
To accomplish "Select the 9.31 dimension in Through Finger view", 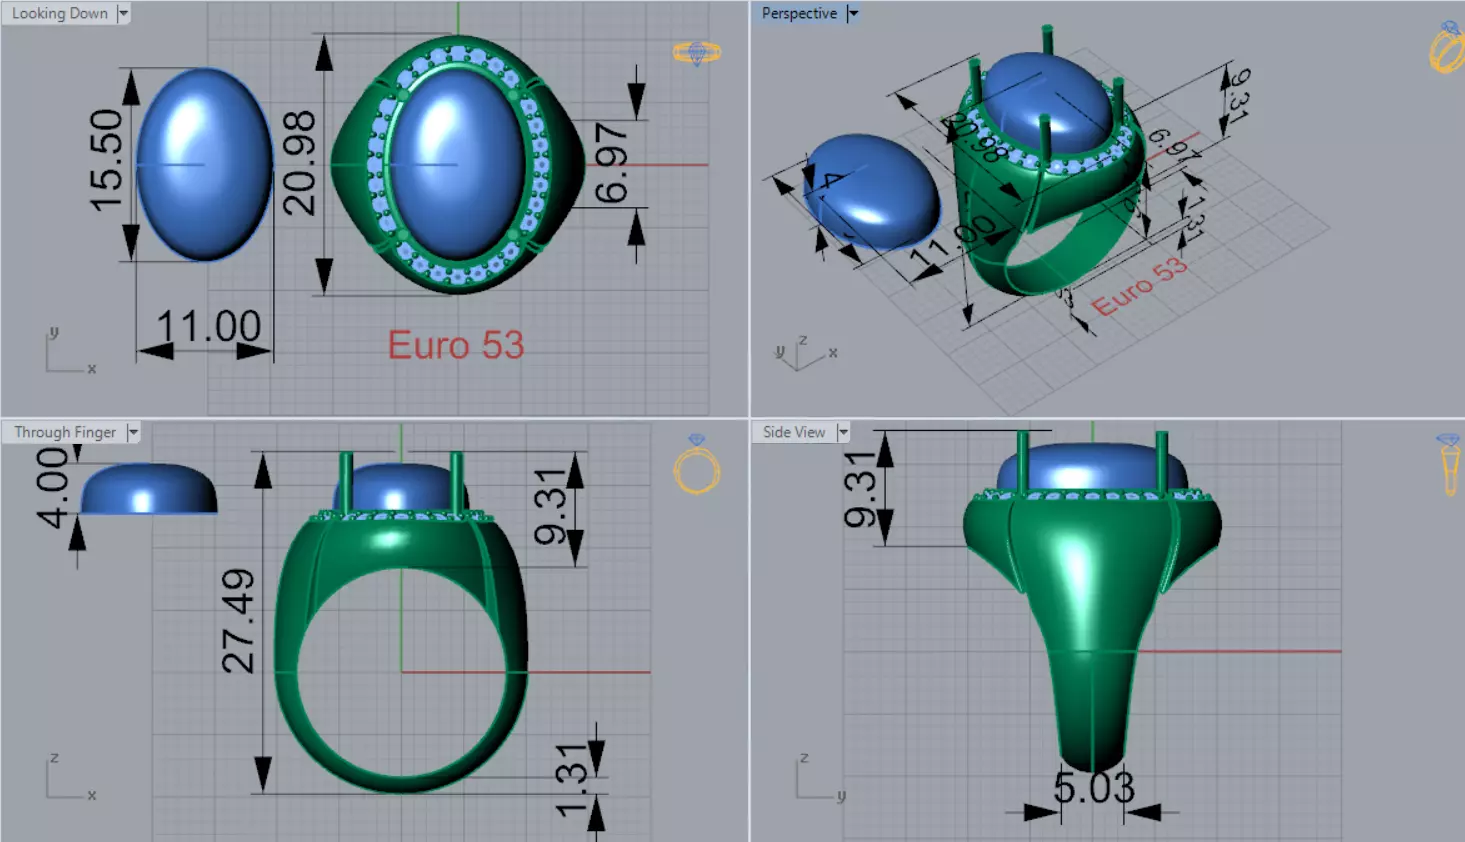I will click(x=551, y=507).
